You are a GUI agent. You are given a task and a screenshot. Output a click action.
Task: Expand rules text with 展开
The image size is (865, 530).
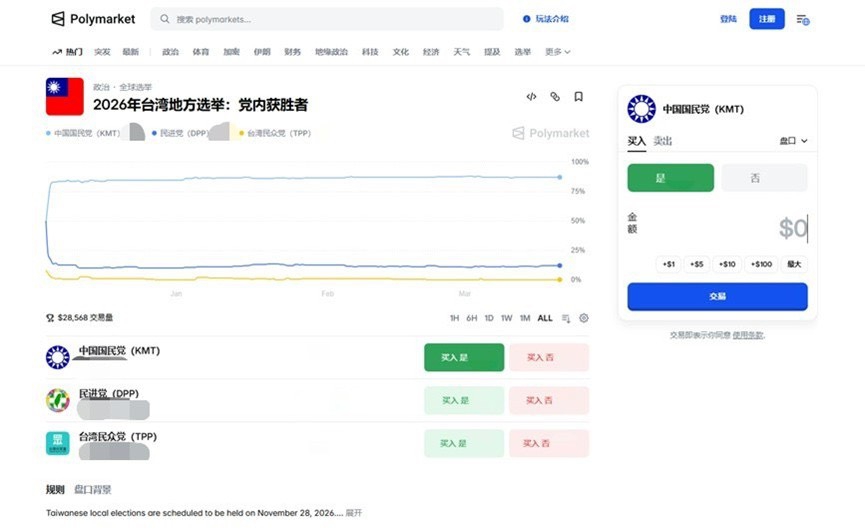pyautogui.click(x=354, y=513)
